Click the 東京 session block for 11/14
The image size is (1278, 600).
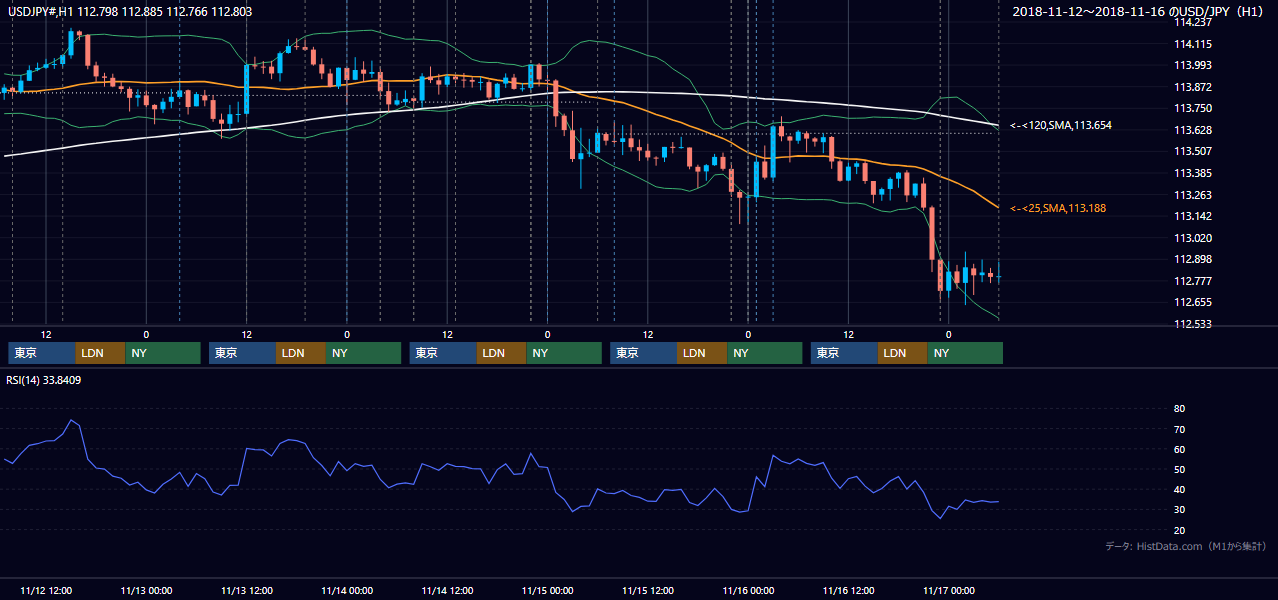pyautogui.click(x=444, y=353)
